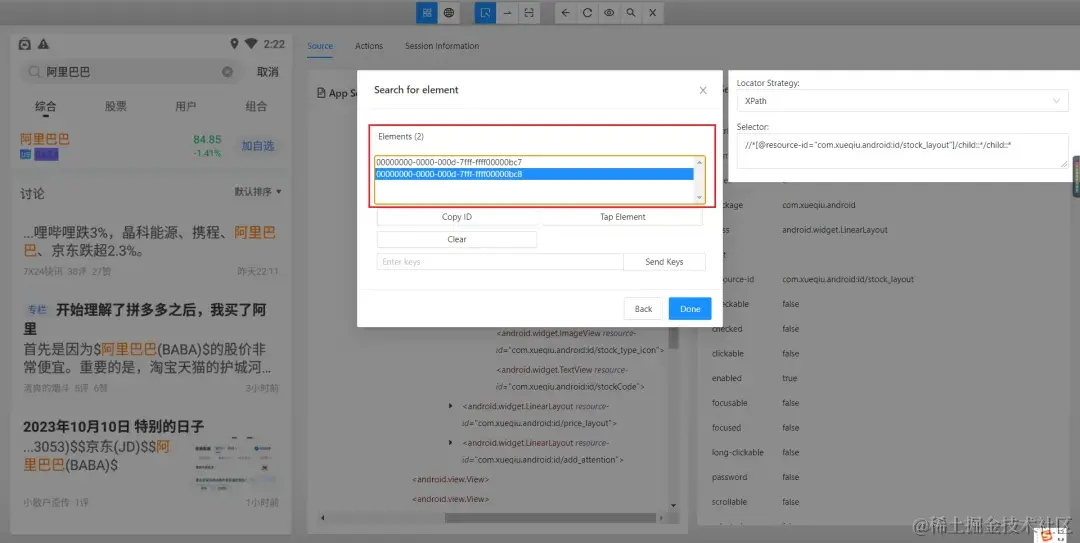
Task: Click the toolbar back arrow icon
Action: [565, 12]
